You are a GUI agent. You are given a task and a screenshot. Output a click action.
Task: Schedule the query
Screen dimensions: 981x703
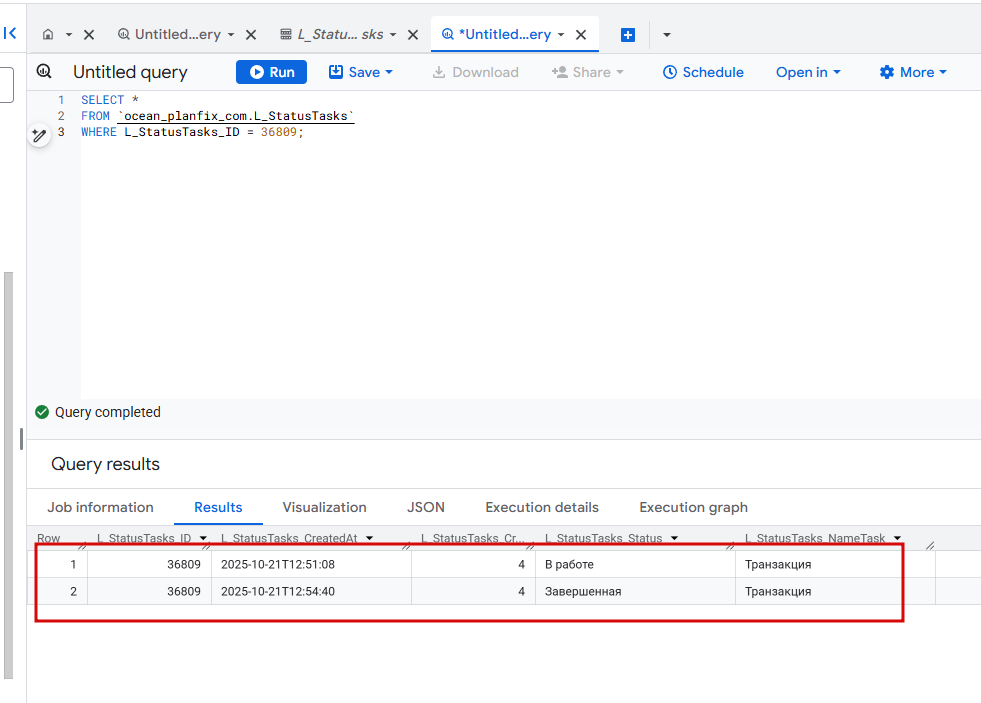click(x=703, y=72)
